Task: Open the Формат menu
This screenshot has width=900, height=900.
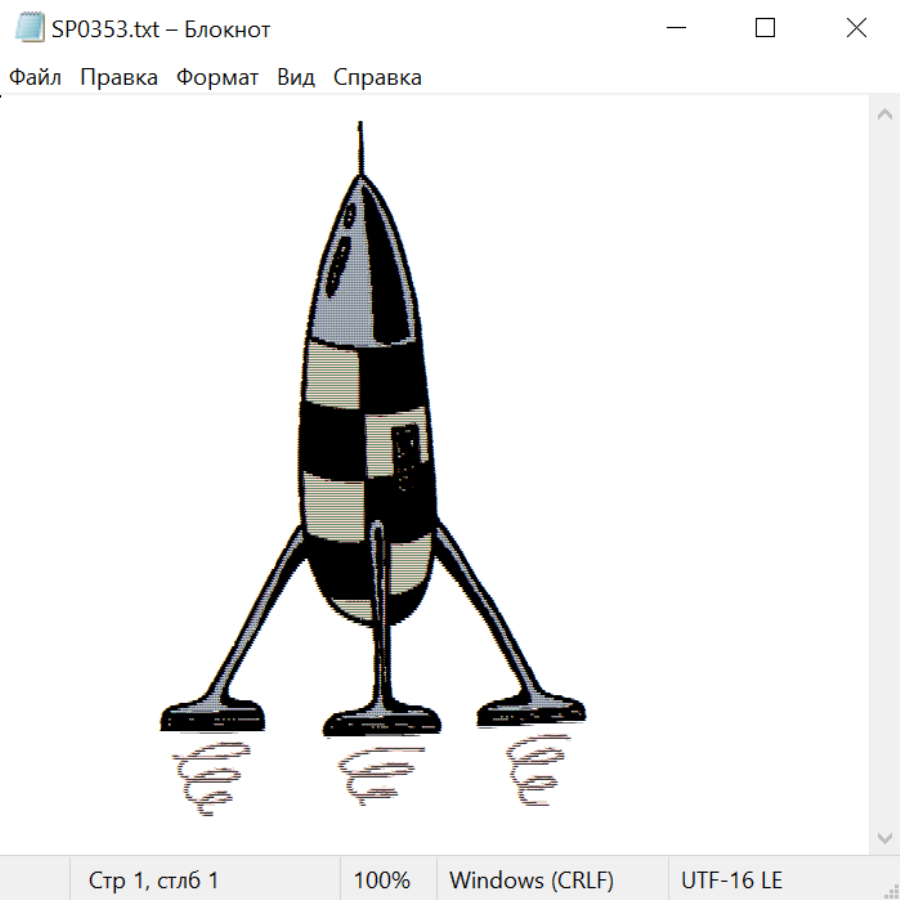Action: coord(217,78)
